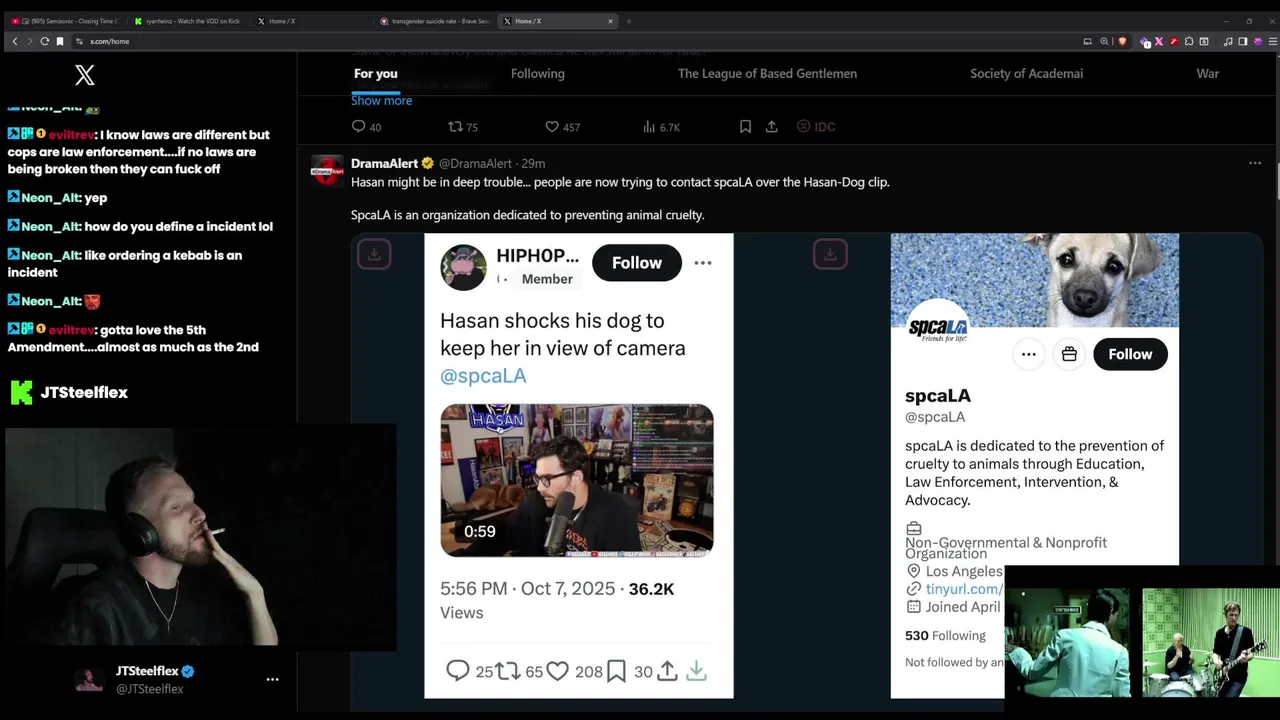1280x720 pixels.
Task: Click JTSteelflex account avatar
Action: 89,680
